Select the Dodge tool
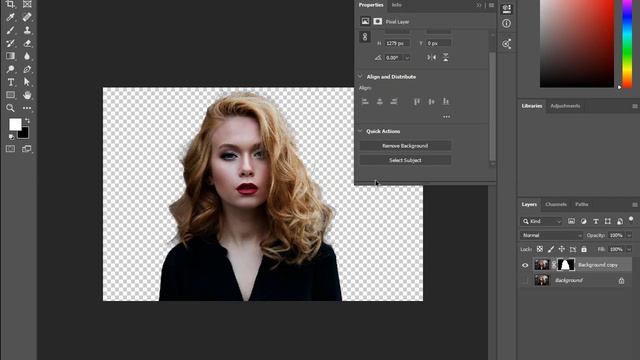This screenshot has width=640, height=360. [10, 69]
